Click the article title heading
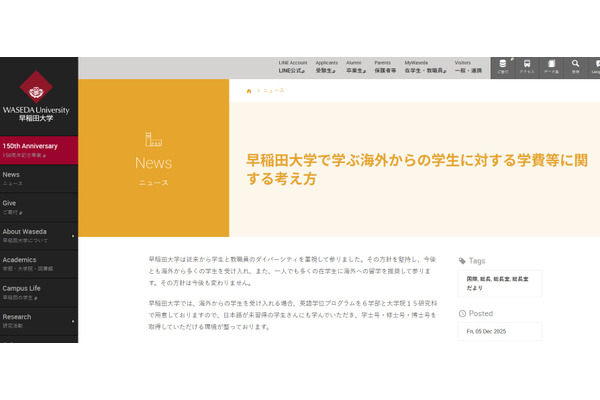 click(417, 170)
